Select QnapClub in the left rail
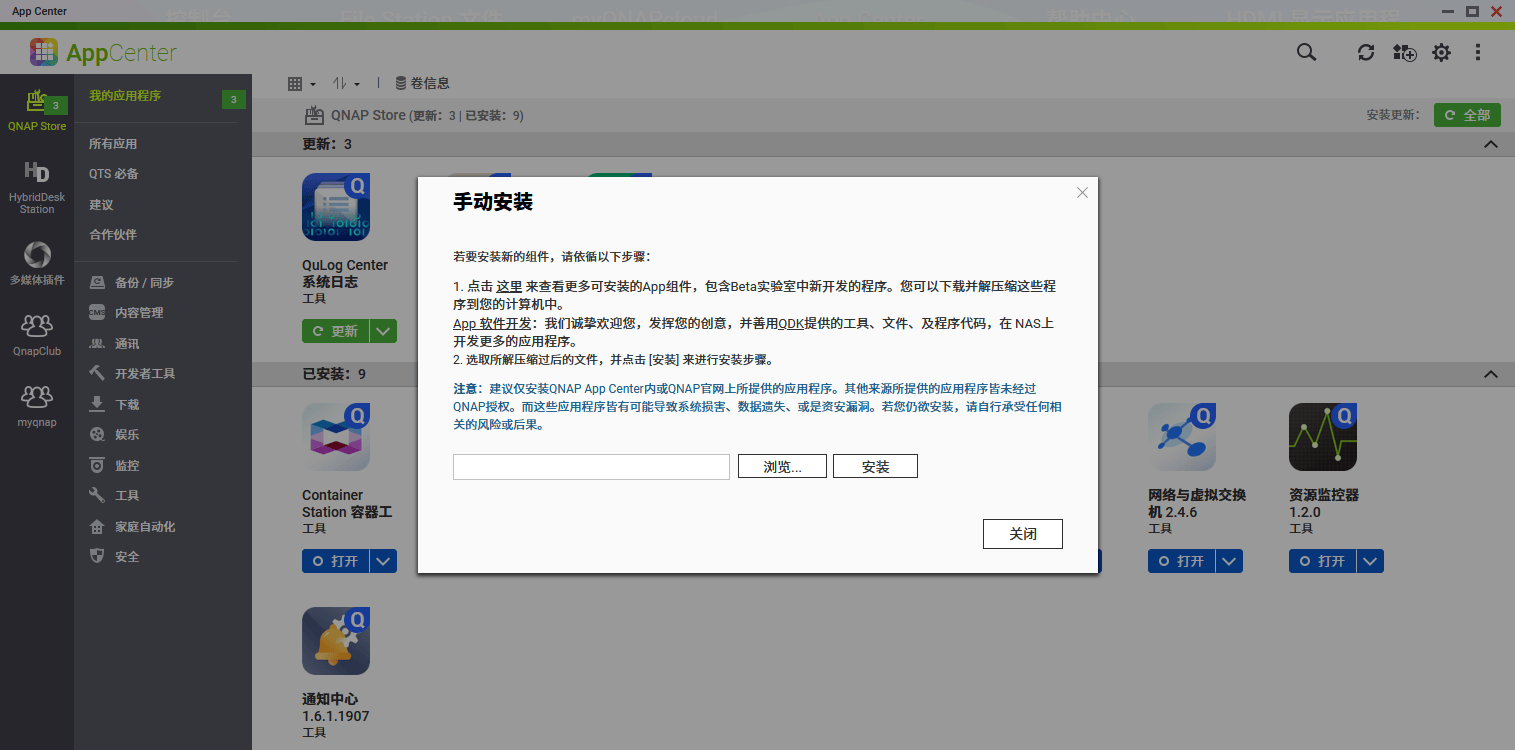This screenshot has width=1515, height=750. tap(37, 335)
